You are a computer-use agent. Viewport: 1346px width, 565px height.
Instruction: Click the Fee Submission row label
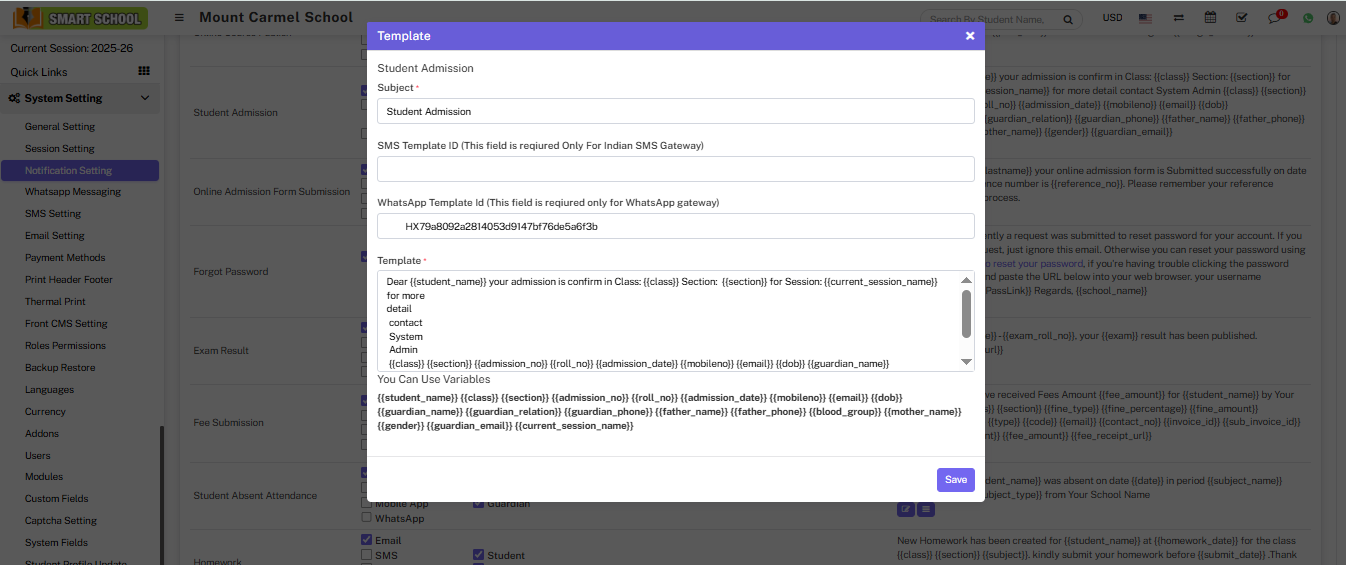228,423
